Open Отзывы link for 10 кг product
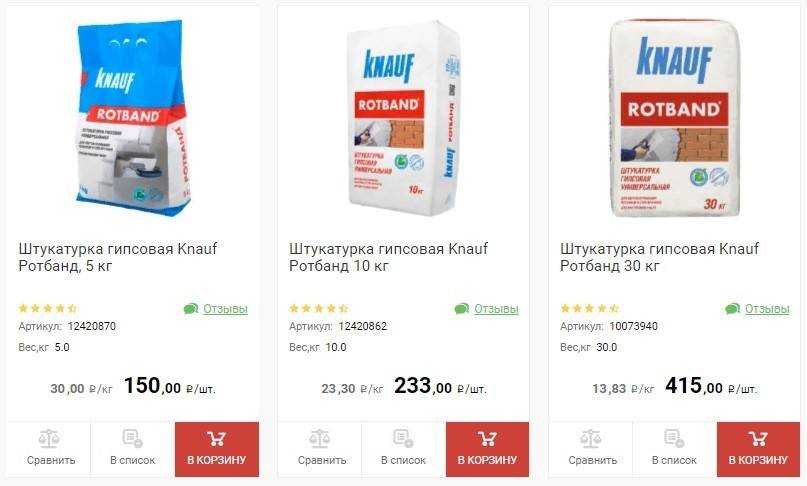 click(x=496, y=309)
